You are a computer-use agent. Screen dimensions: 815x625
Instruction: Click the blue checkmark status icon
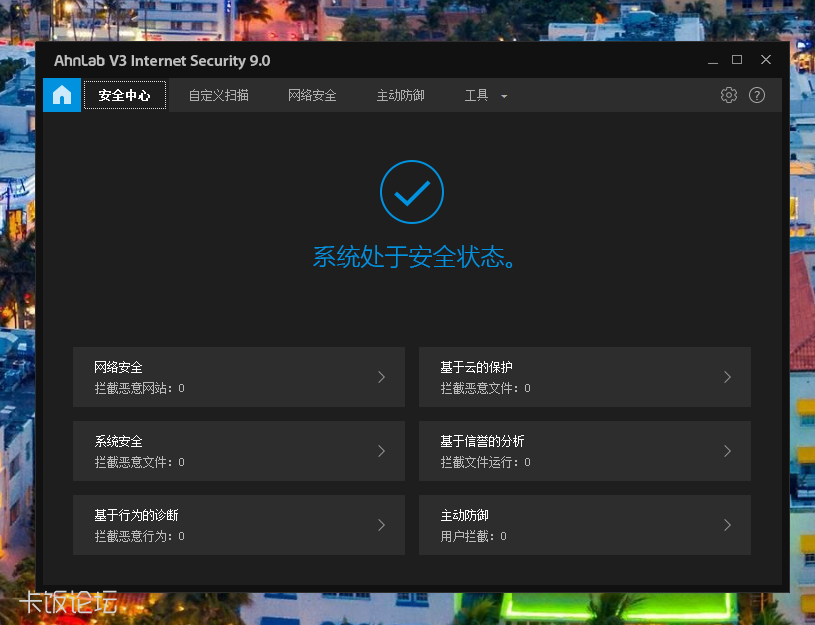click(x=411, y=192)
